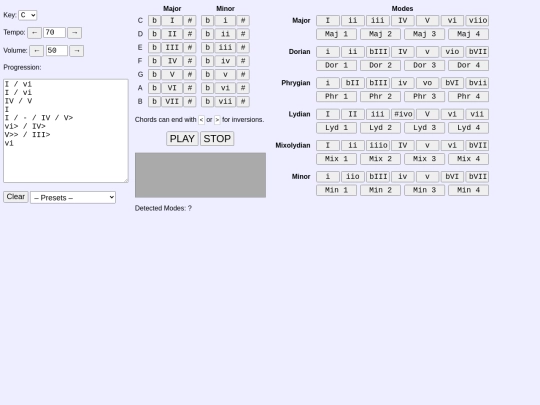Add iii from Major mode row
540x405 pixels.
(x=378, y=21)
